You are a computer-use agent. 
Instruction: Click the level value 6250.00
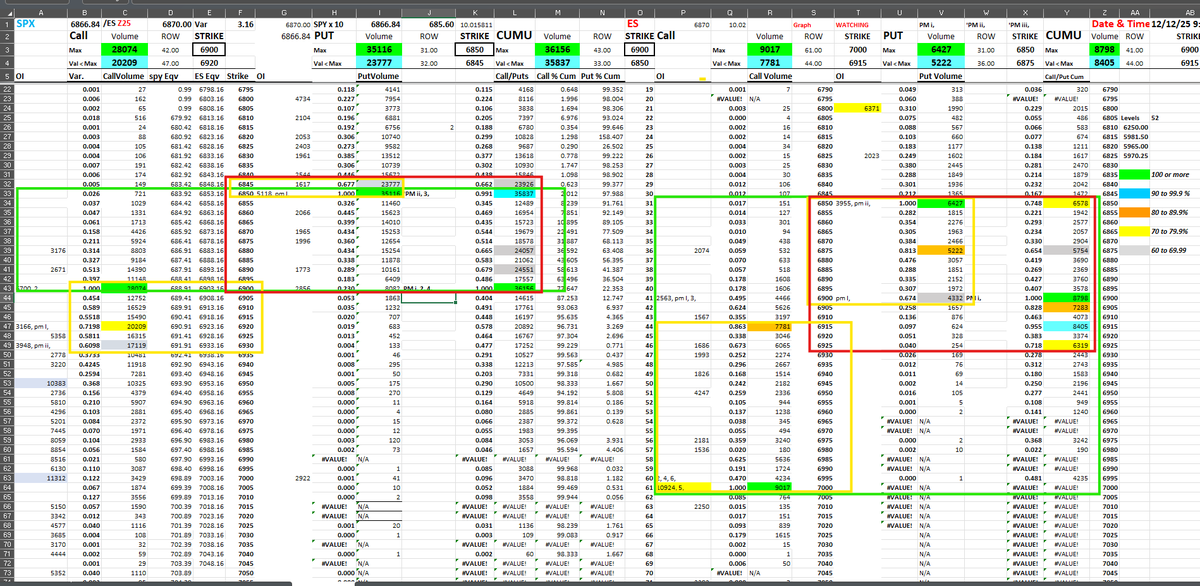point(1136,127)
